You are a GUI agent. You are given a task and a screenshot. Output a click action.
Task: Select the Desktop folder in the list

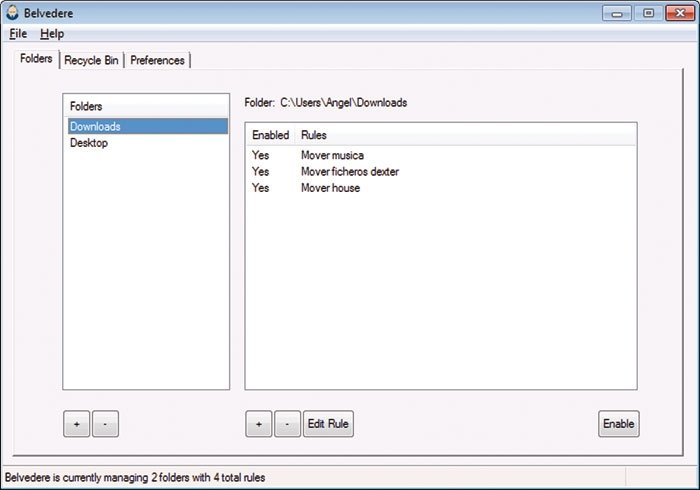tap(148, 143)
